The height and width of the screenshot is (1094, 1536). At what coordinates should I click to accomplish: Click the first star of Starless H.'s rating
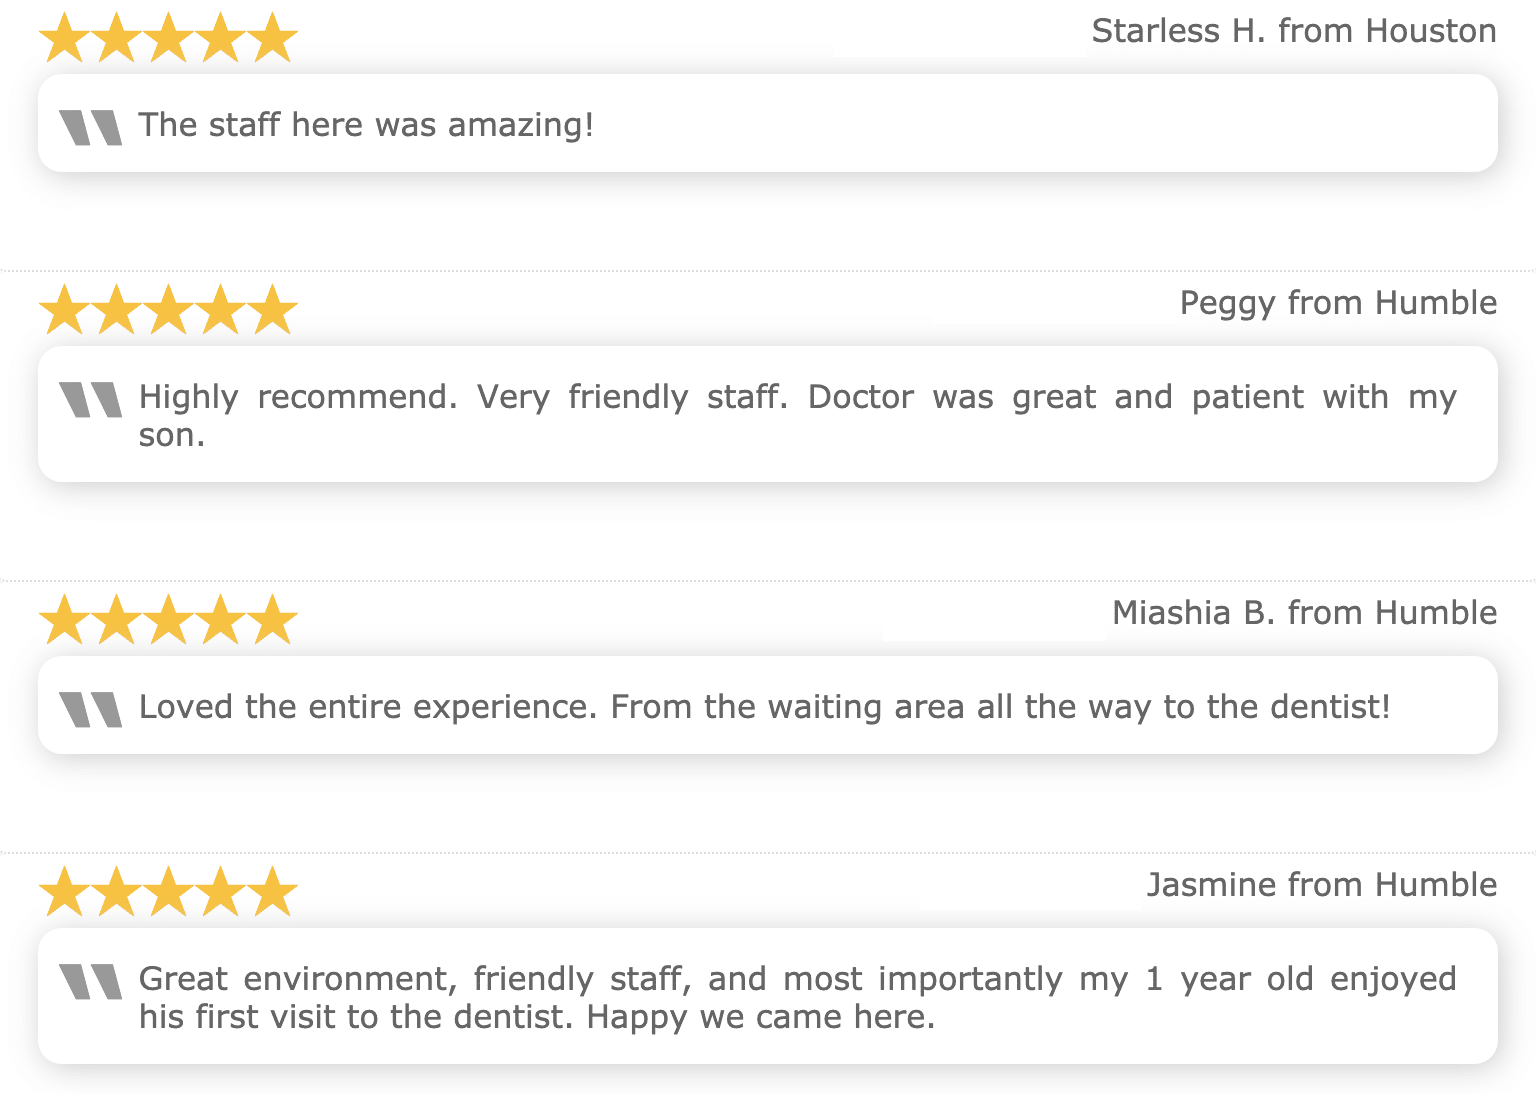click(65, 38)
